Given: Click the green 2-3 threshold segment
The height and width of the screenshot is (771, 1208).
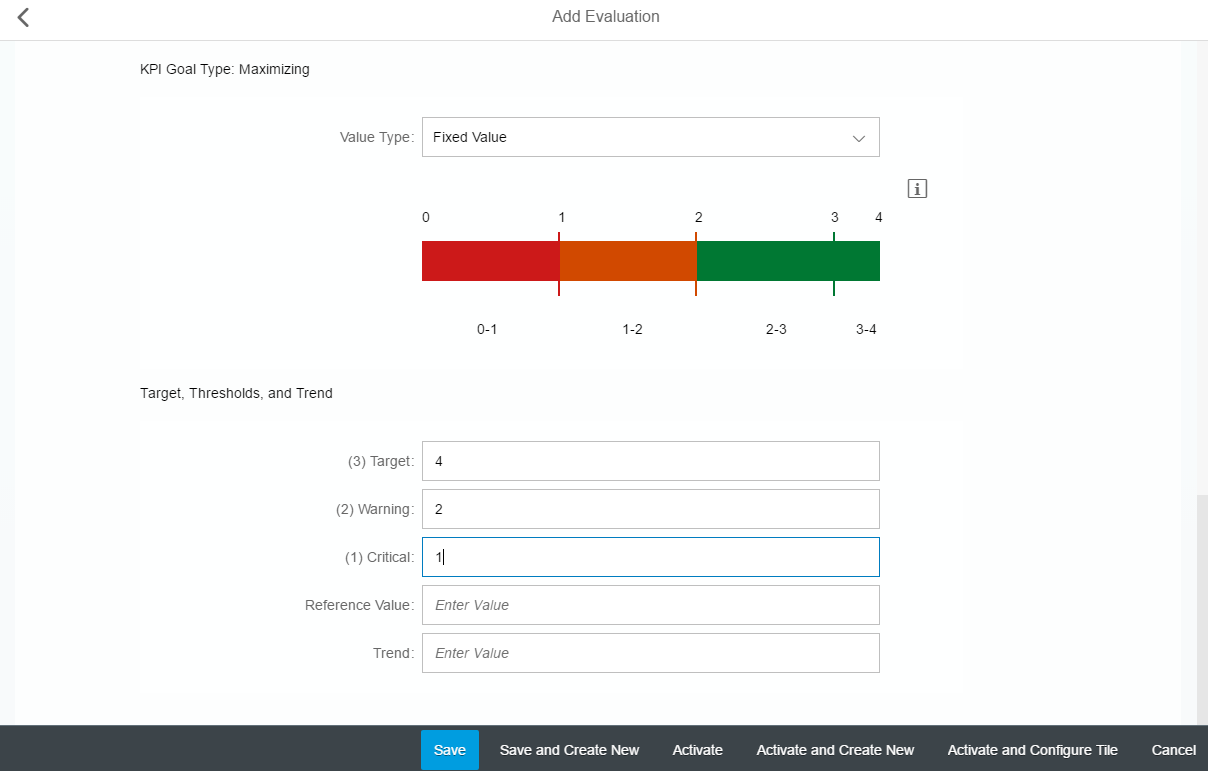Looking at the screenshot, I should (x=764, y=261).
